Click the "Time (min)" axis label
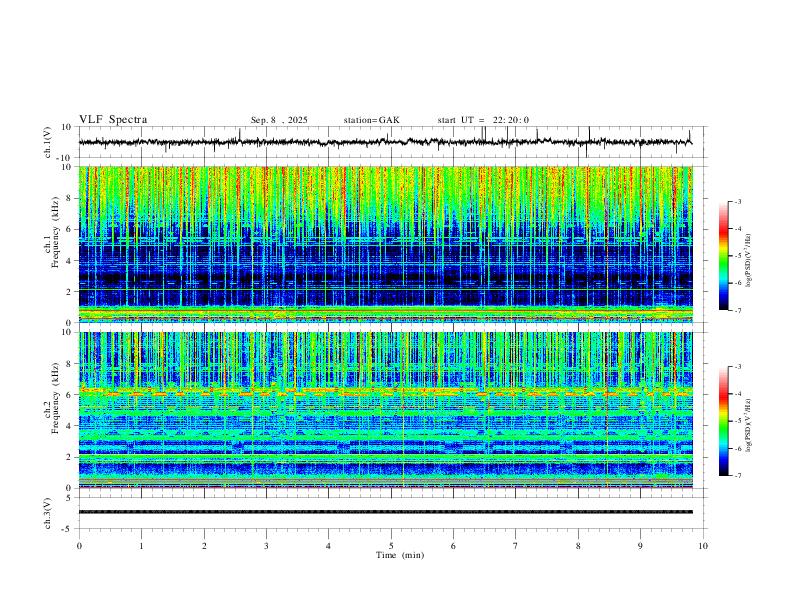Viewport: 792px width, 612px height. point(400,555)
